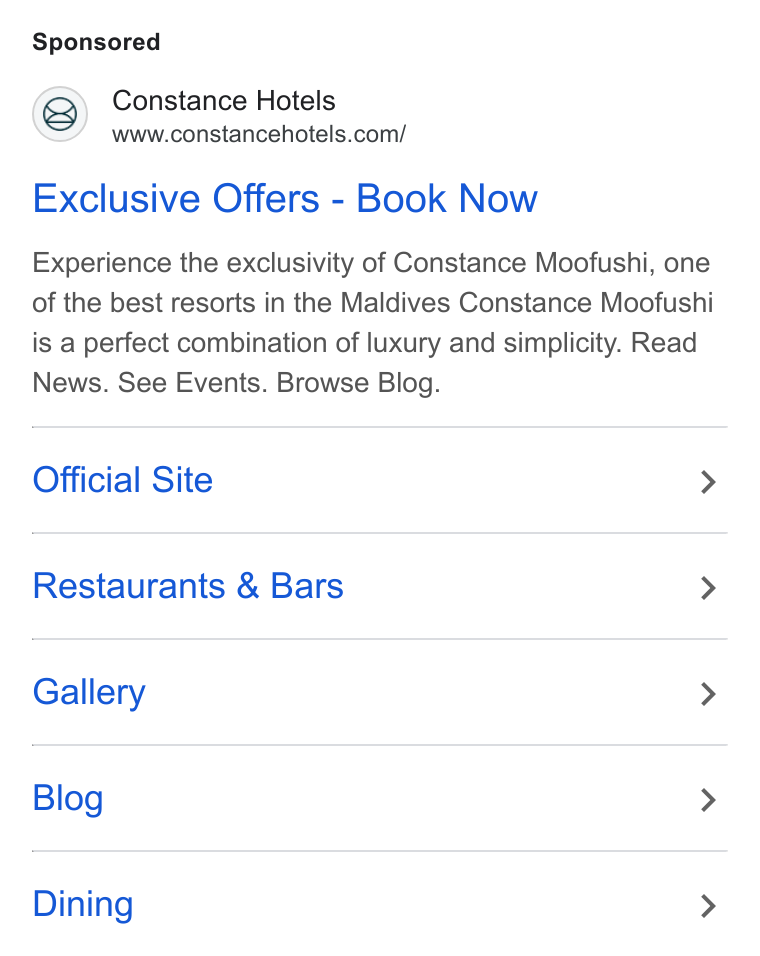Open the Official Site chevron arrow
Viewport: 760px width, 956px height.
click(708, 482)
